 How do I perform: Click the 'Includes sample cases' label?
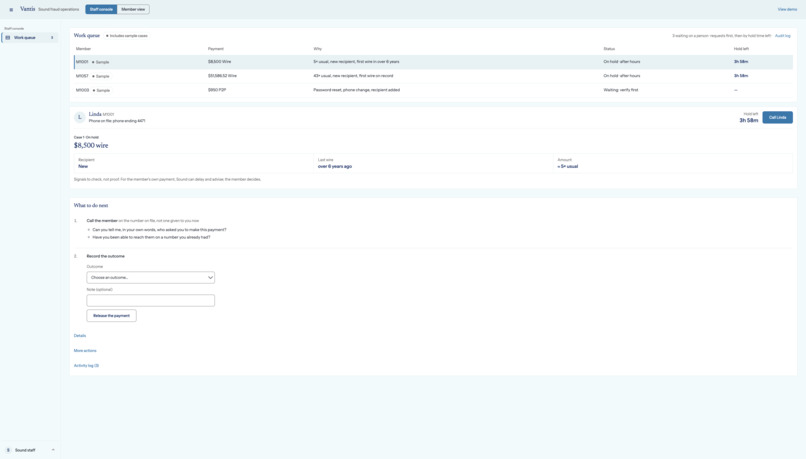129,36
